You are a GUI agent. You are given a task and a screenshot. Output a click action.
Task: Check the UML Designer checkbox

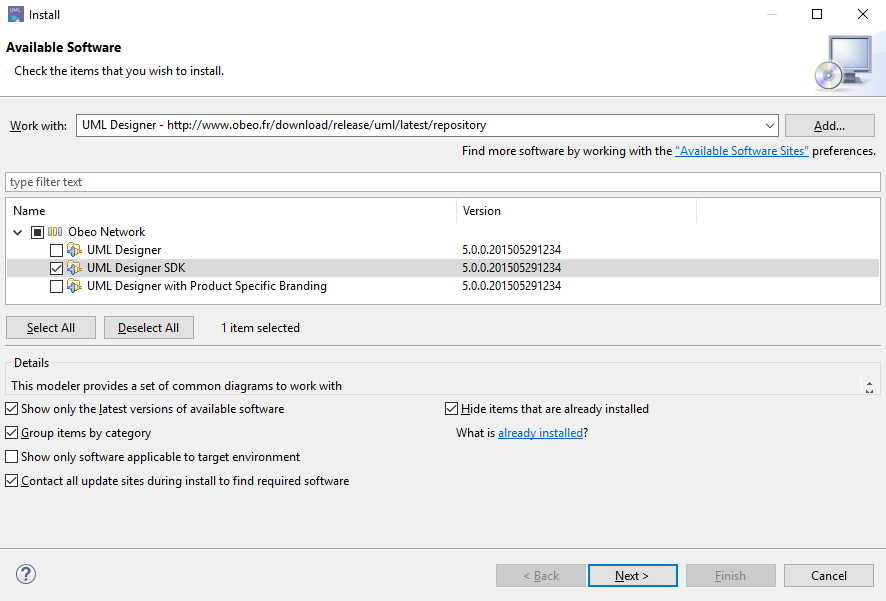coord(57,249)
